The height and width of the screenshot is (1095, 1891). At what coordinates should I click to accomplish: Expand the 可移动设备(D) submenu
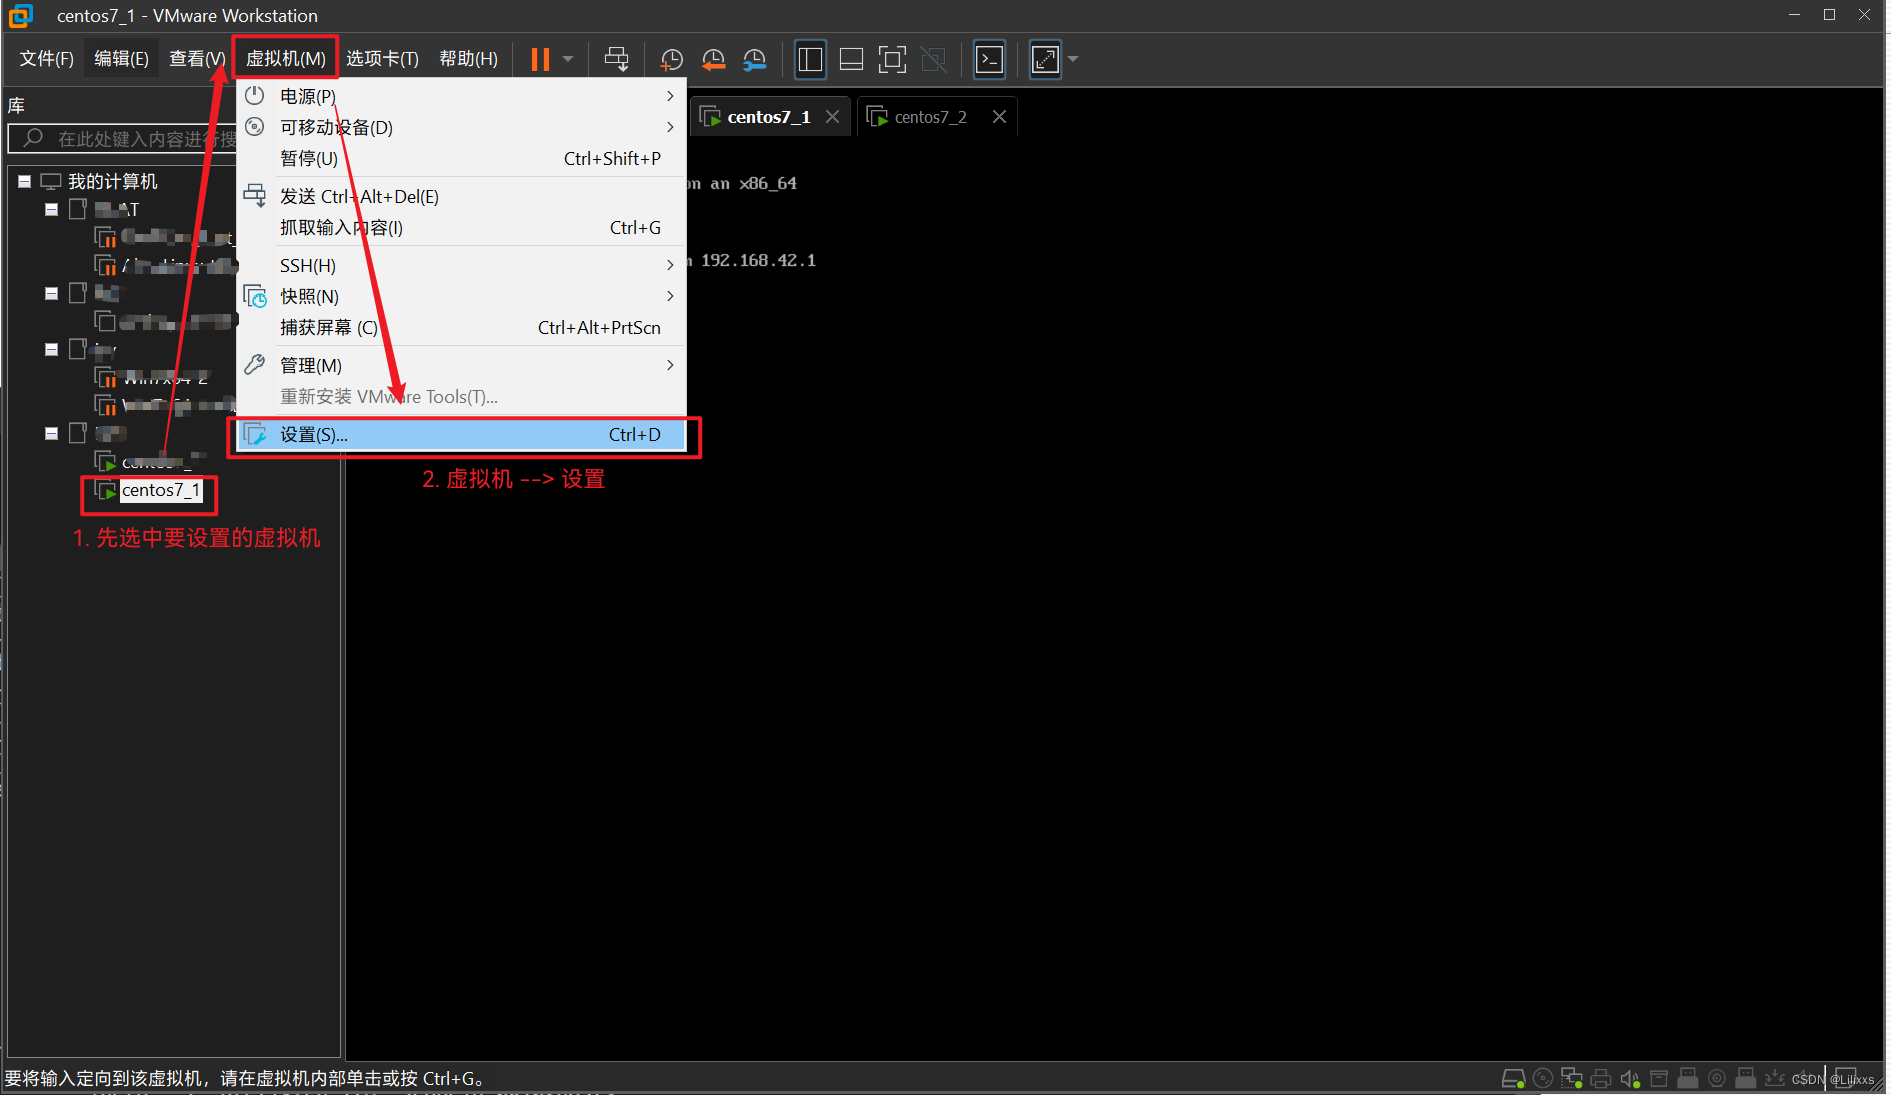[x=461, y=127]
